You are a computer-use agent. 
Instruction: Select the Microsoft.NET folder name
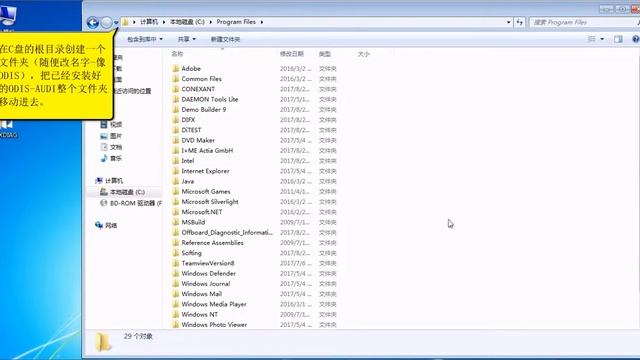tap(202, 212)
